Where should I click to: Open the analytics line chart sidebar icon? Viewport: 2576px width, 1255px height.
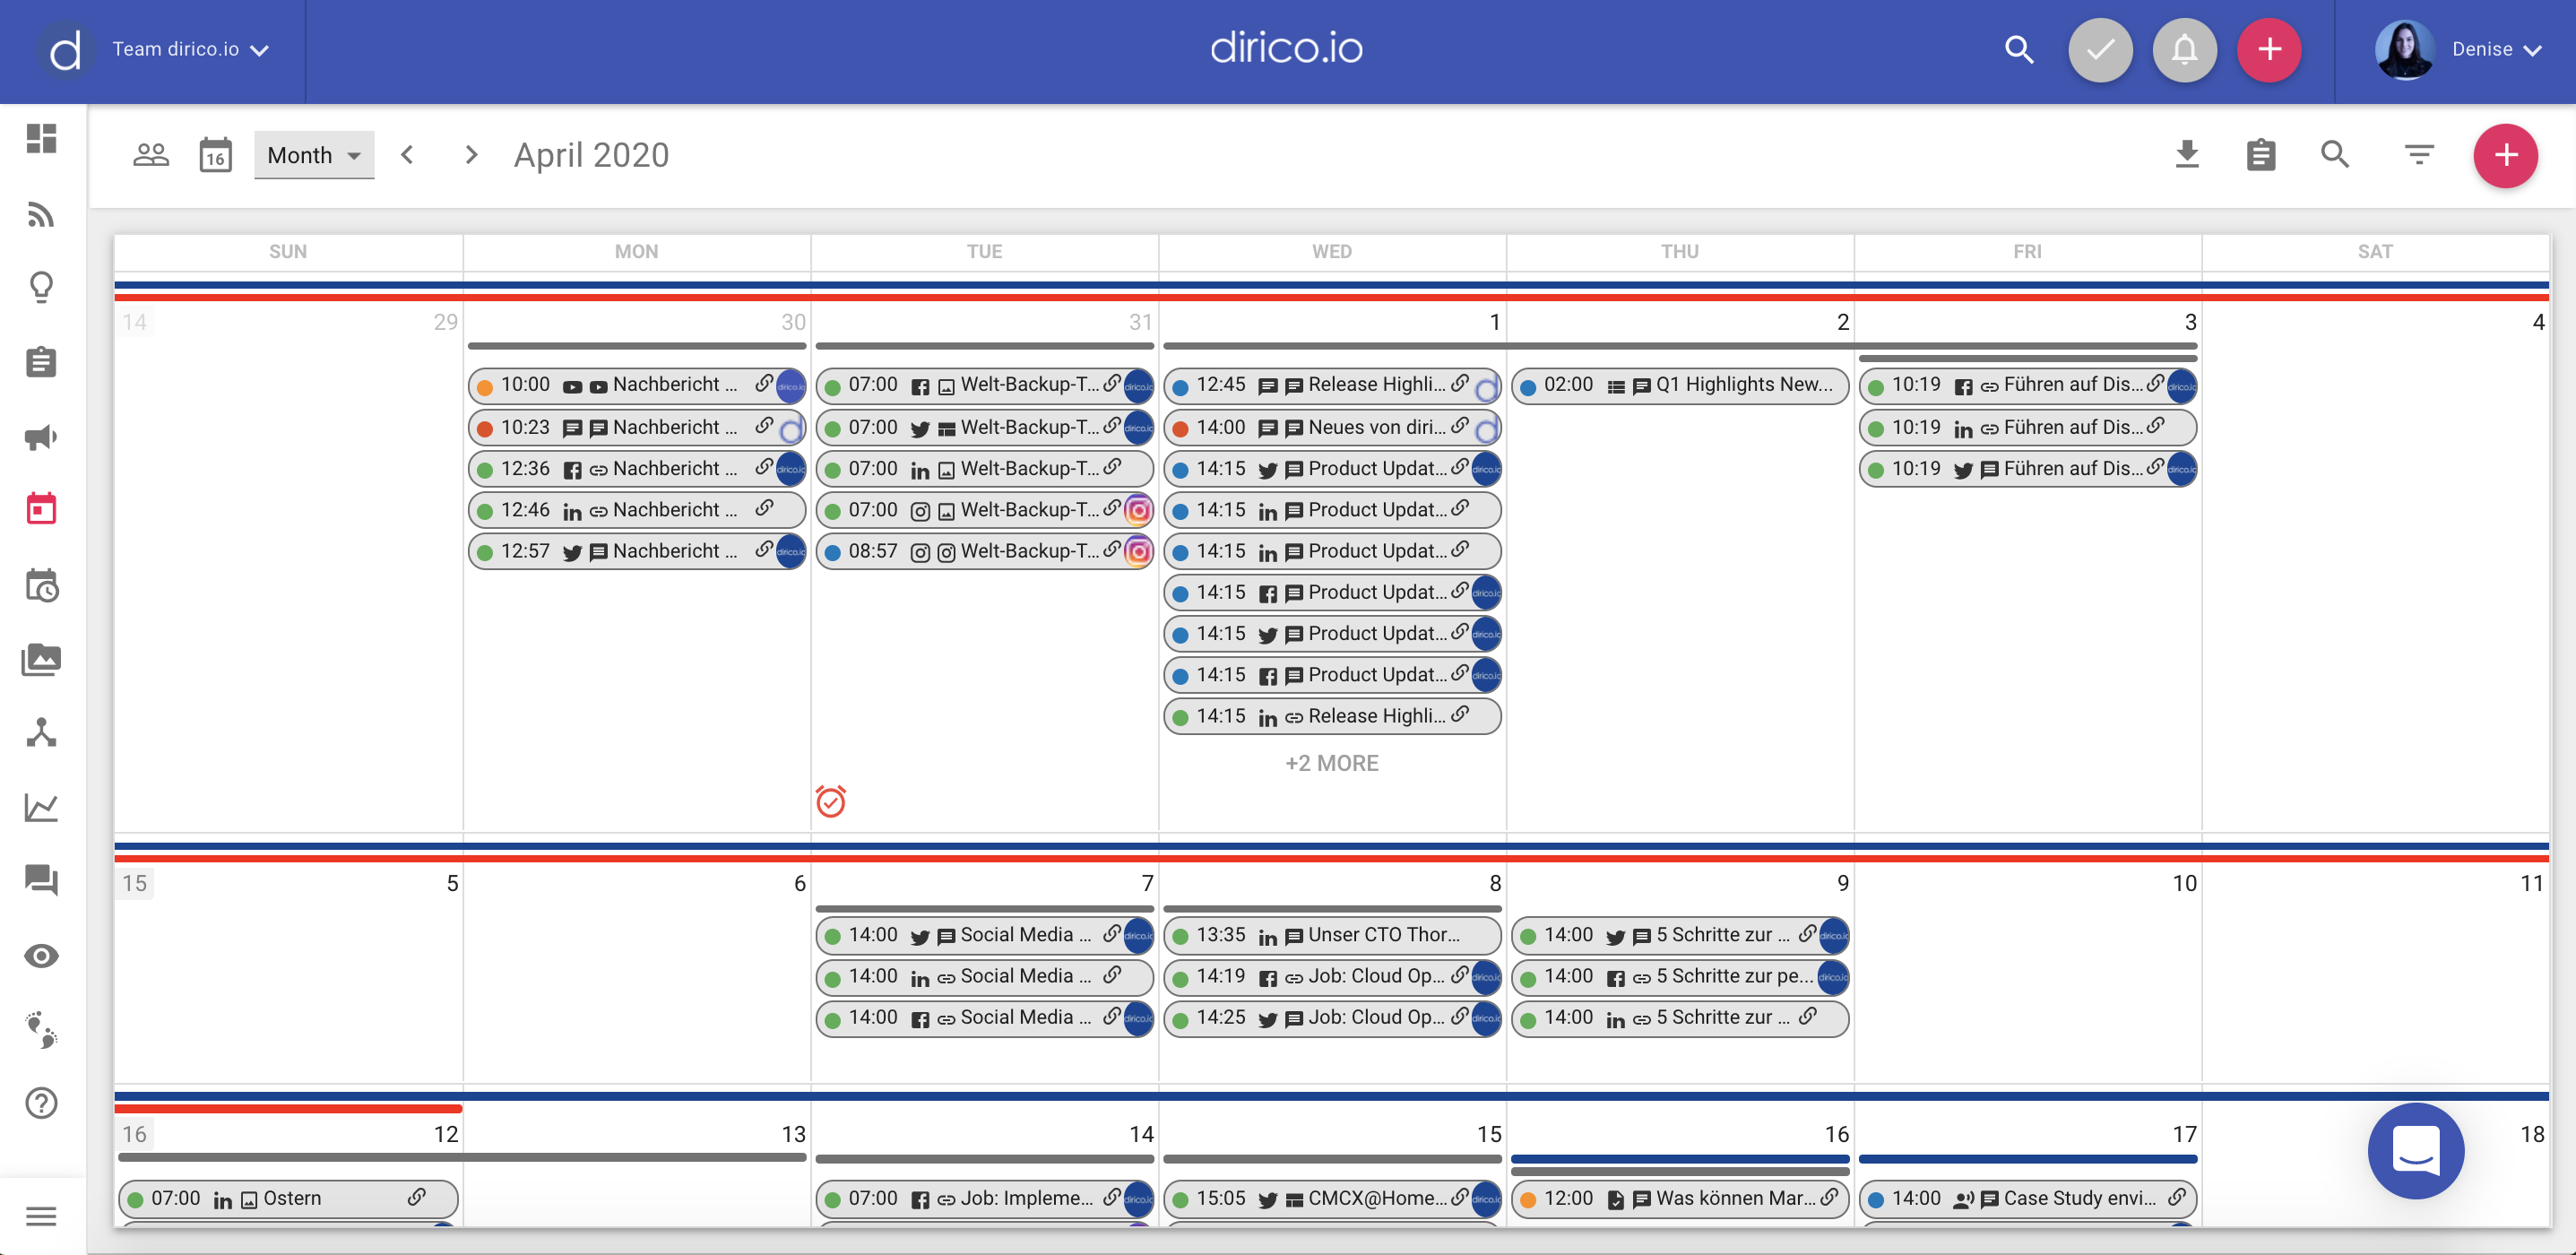tap(41, 807)
